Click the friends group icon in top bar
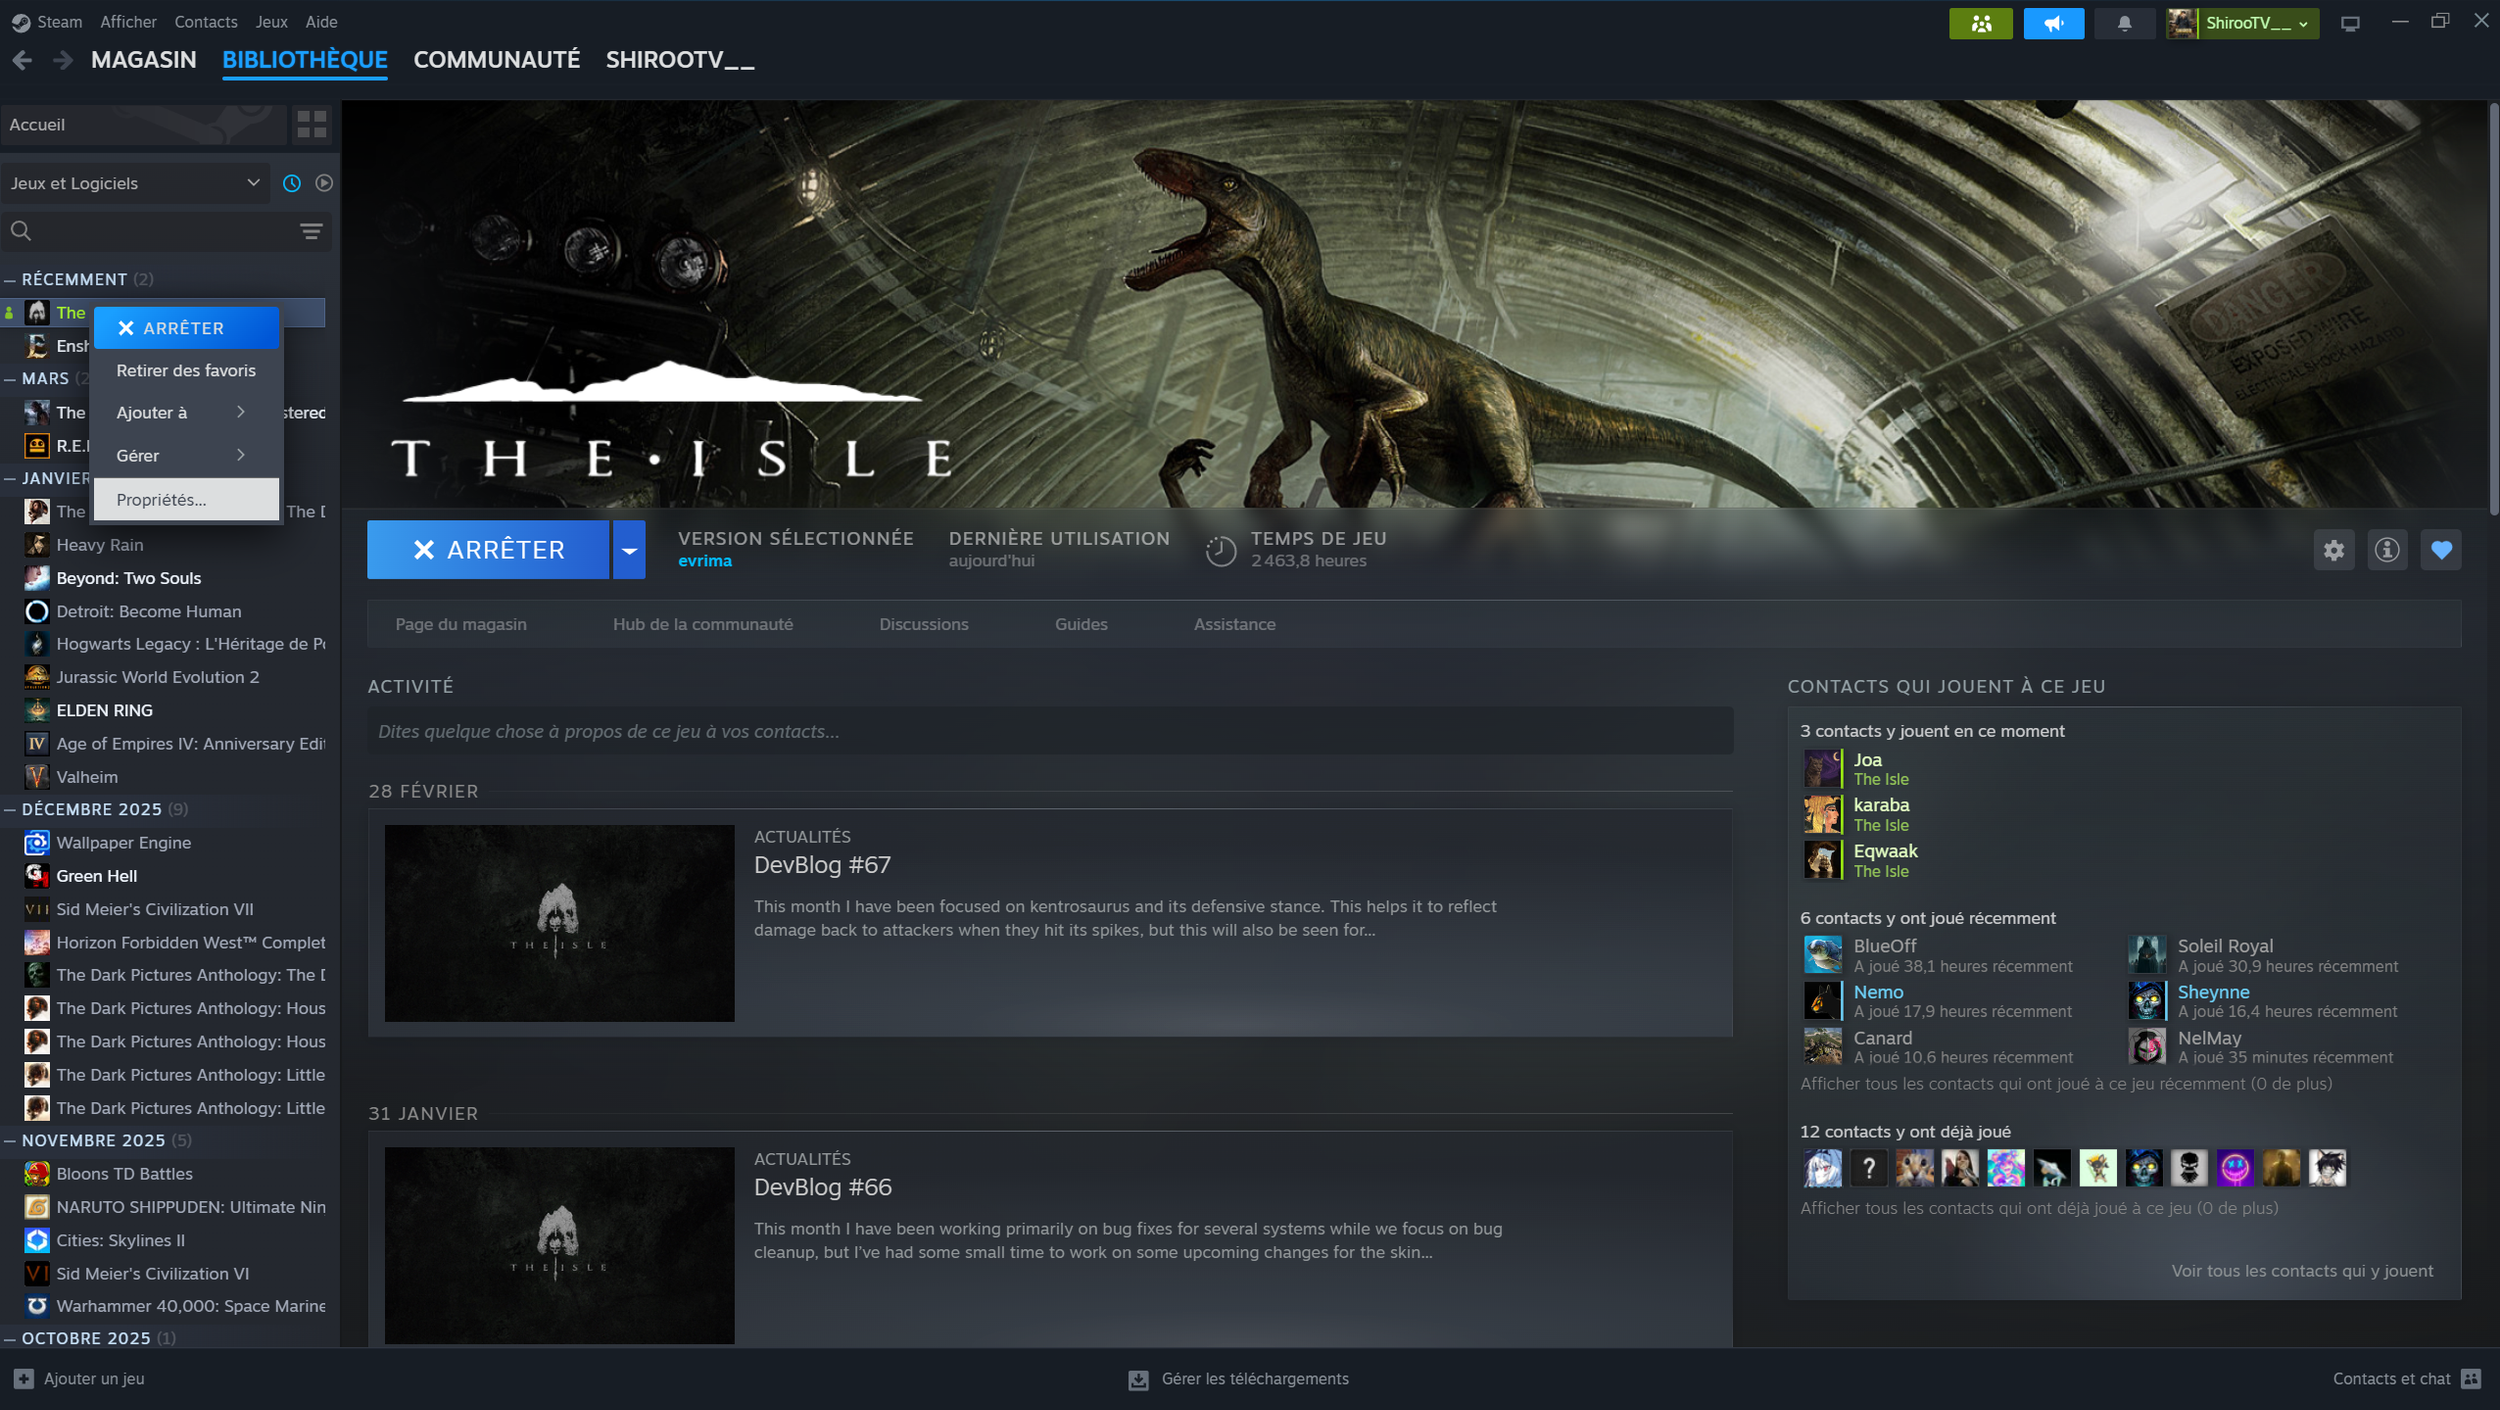This screenshot has width=2500, height=1410. 1980,23
